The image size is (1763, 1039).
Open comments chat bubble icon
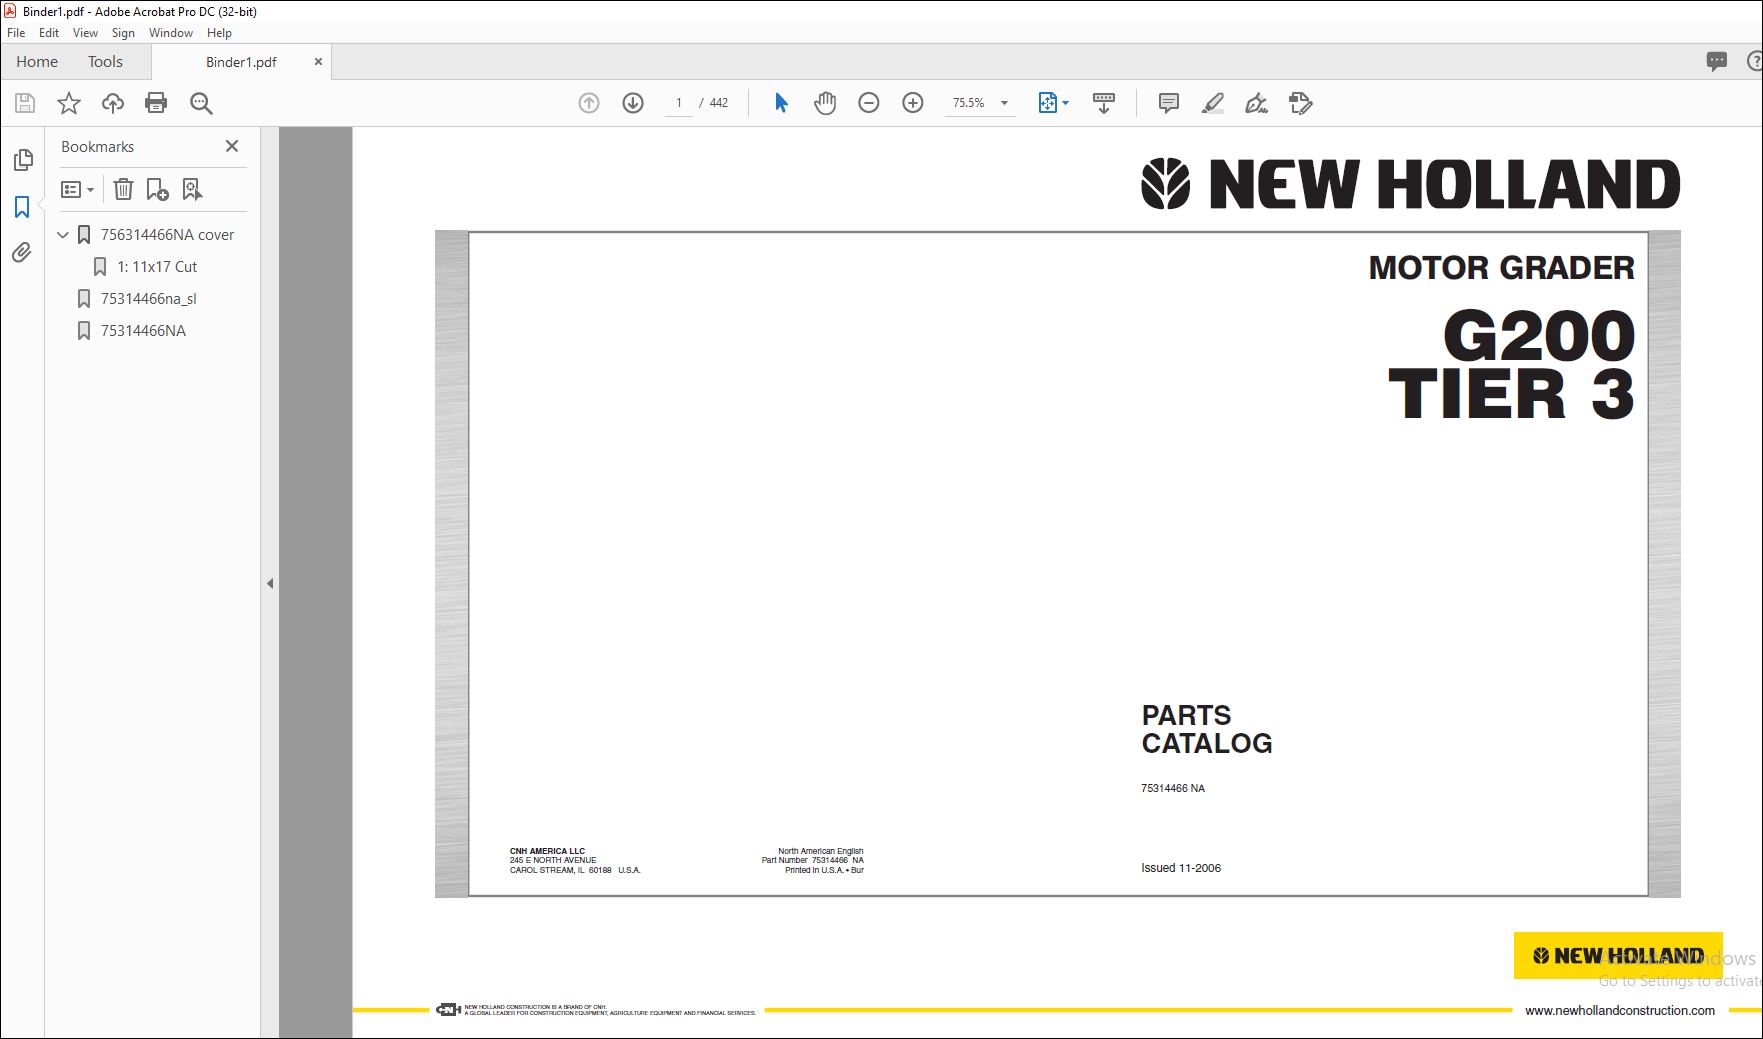tap(1717, 62)
